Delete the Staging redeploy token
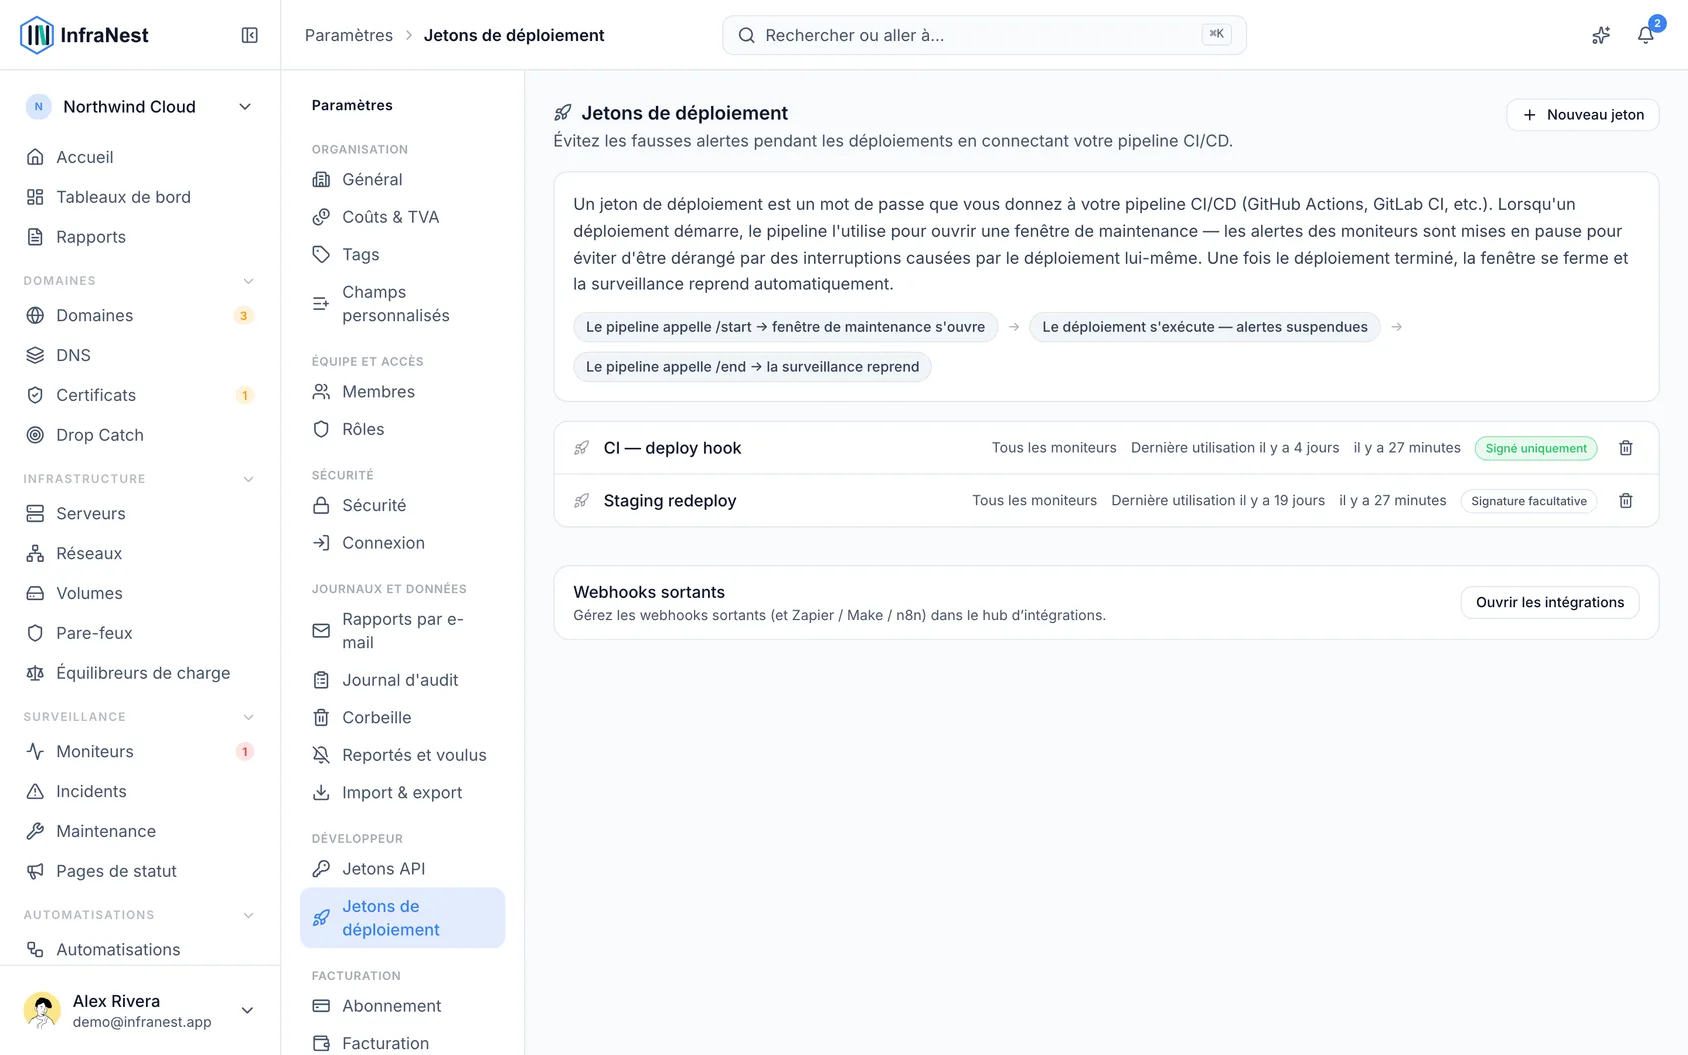Image resolution: width=1688 pixels, height=1055 pixels. [x=1626, y=501]
